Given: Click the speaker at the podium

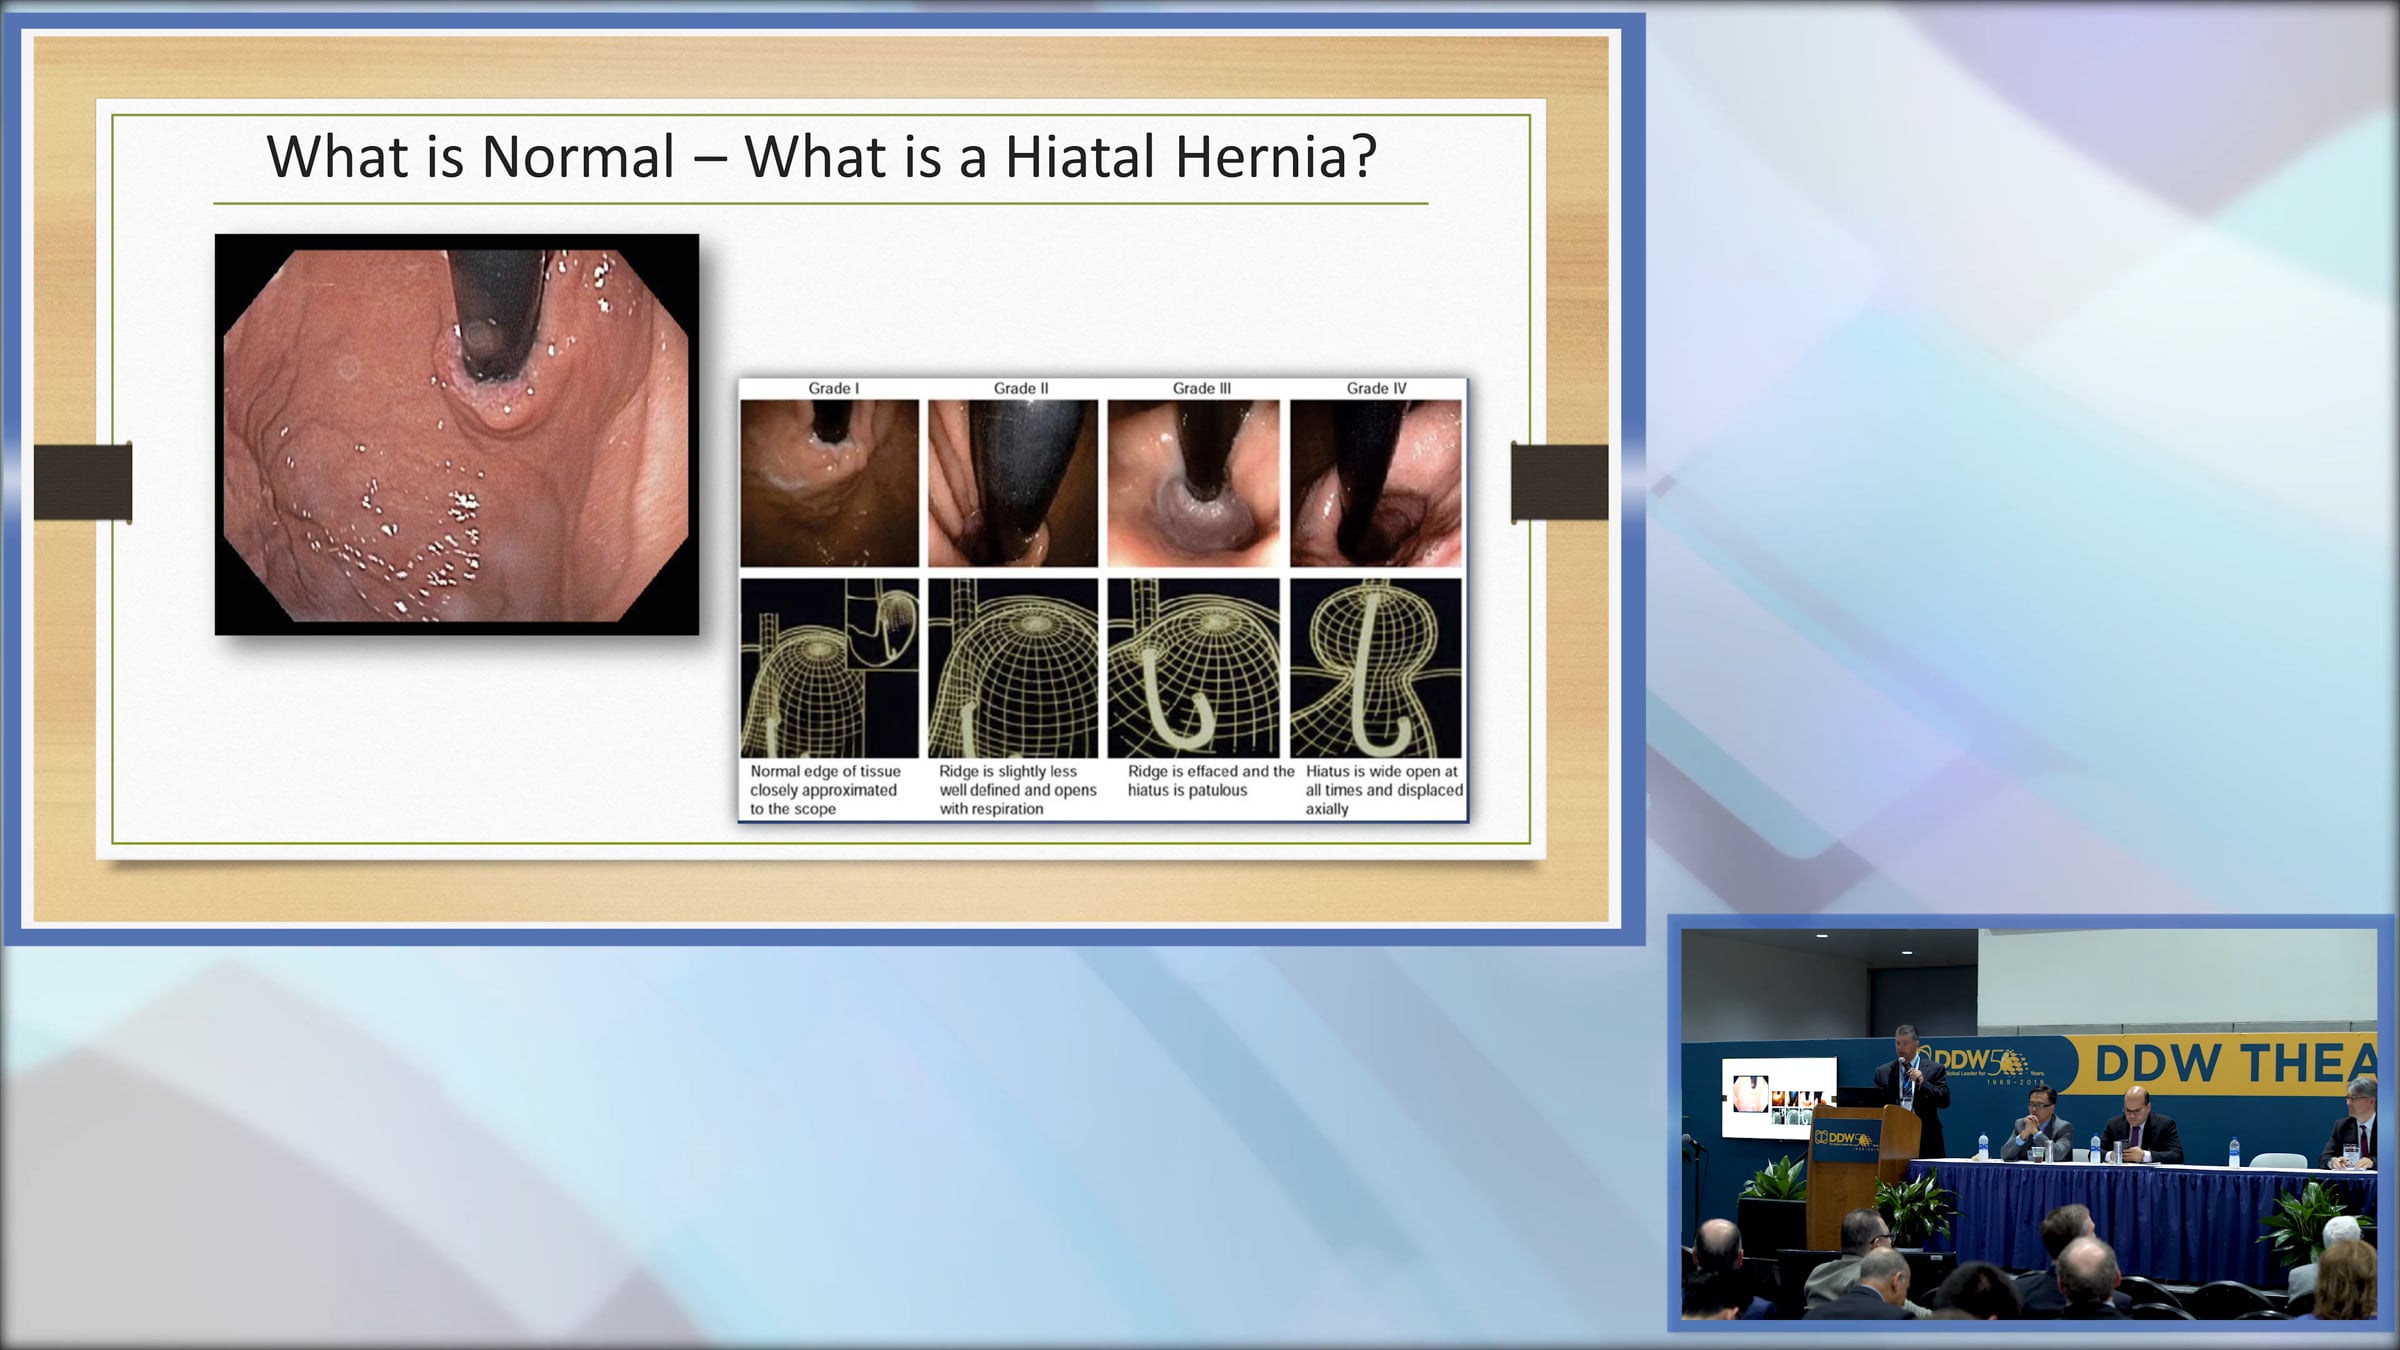Looking at the screenshot, I should [x=1911, y=1080].
